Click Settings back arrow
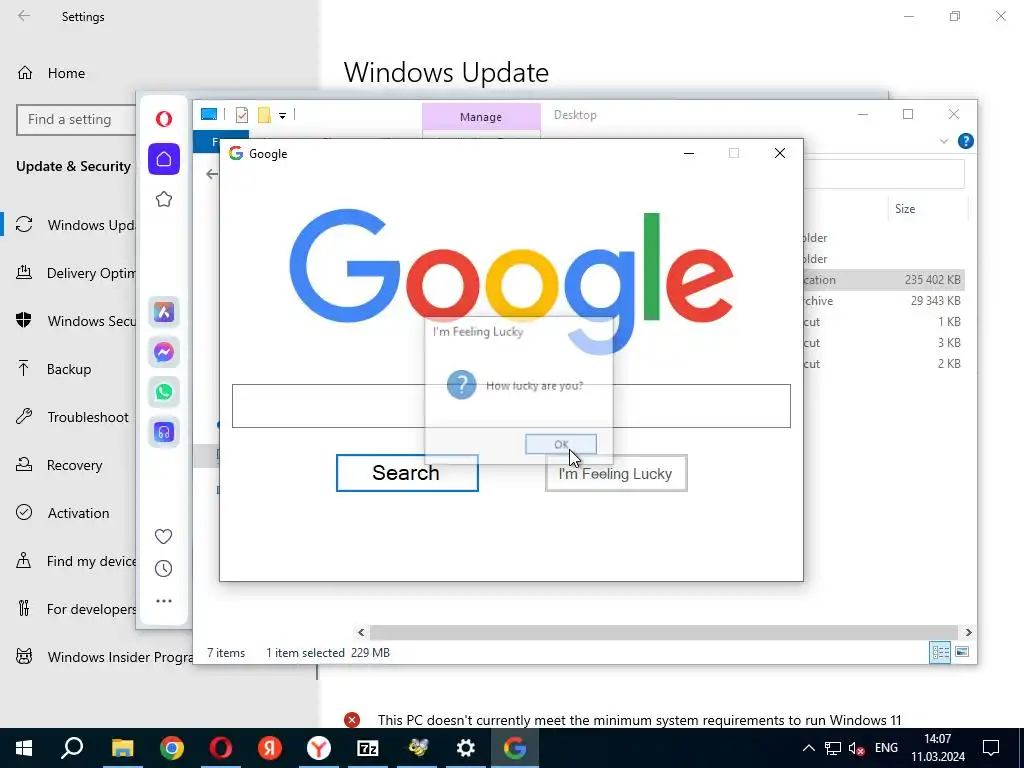Image resolution: width=1024 pixels, height=768 pixels. tap(24, 16)
